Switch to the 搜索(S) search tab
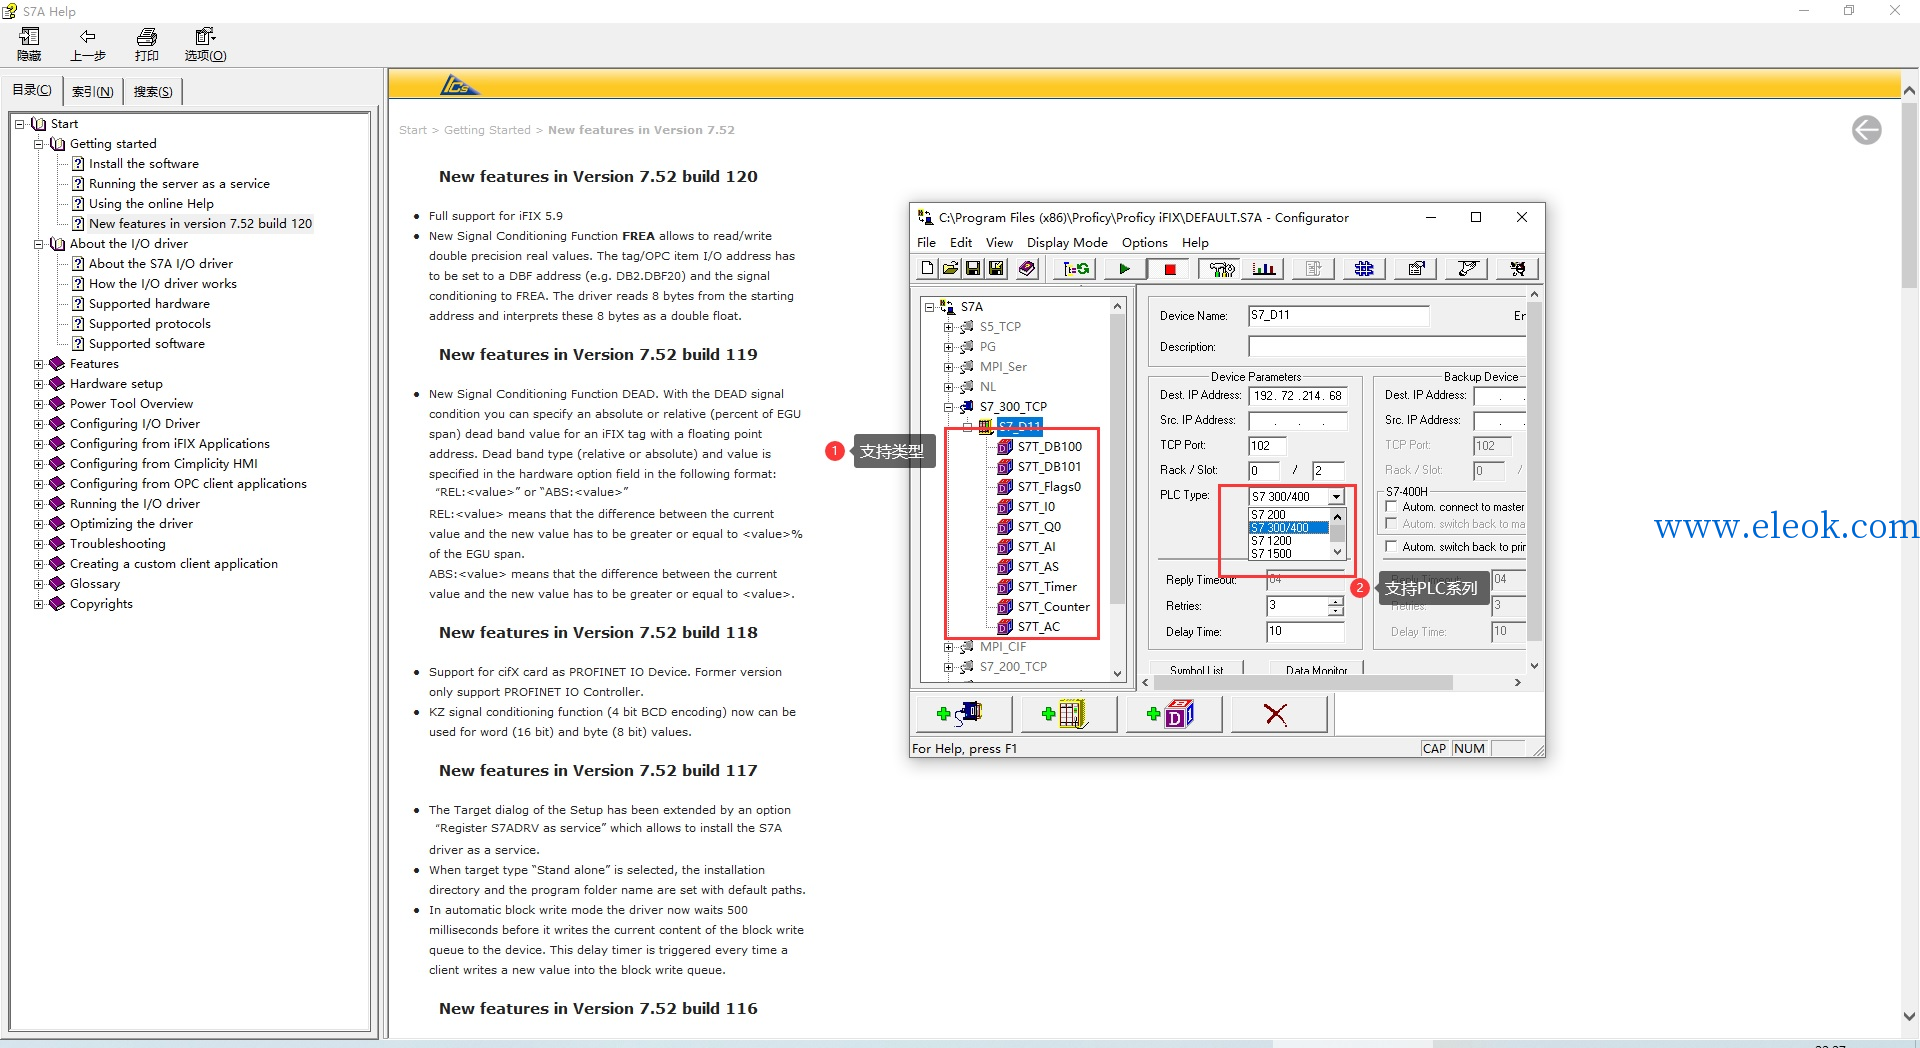Viewport: 1920px width, 1048px height. pyautogui.click(x=153, y=91)
